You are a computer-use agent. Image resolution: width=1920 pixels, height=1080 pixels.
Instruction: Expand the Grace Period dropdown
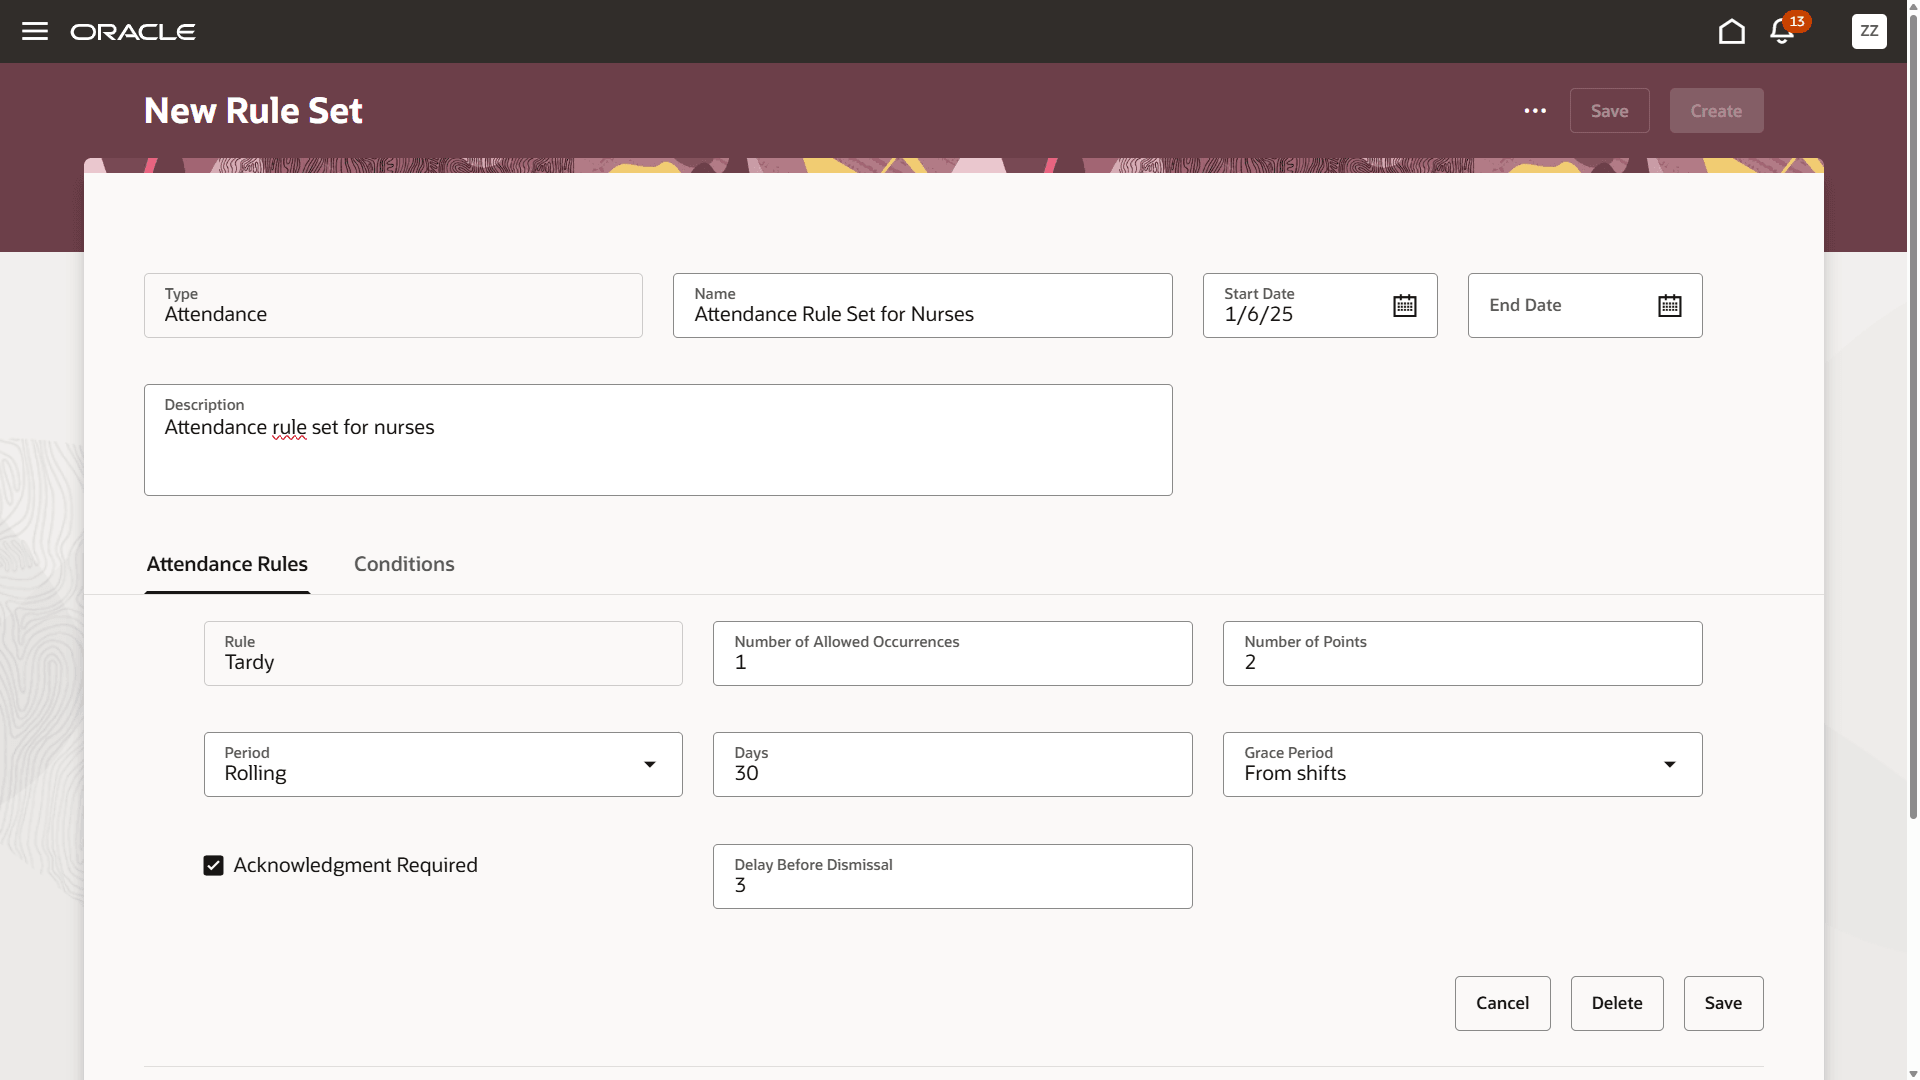tap(1669, 765)
